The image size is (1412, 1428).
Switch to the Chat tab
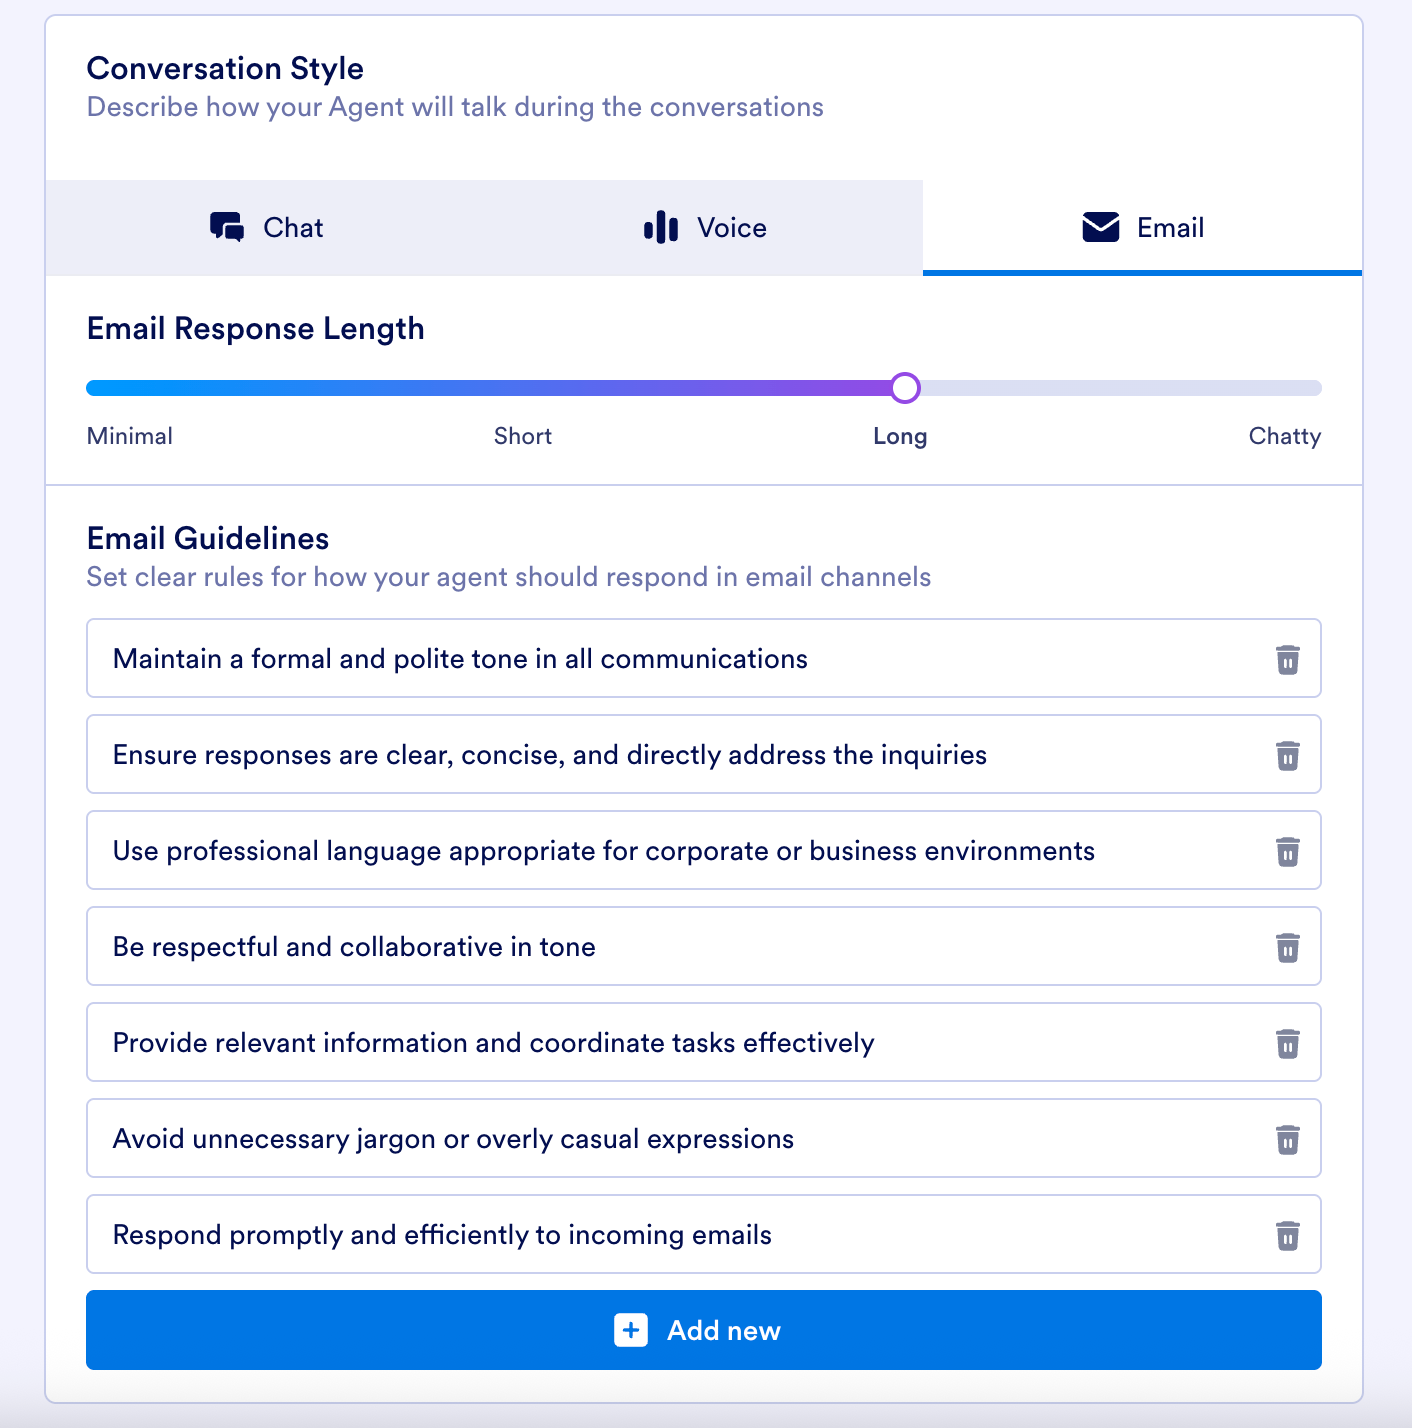[x=267, y=227]
